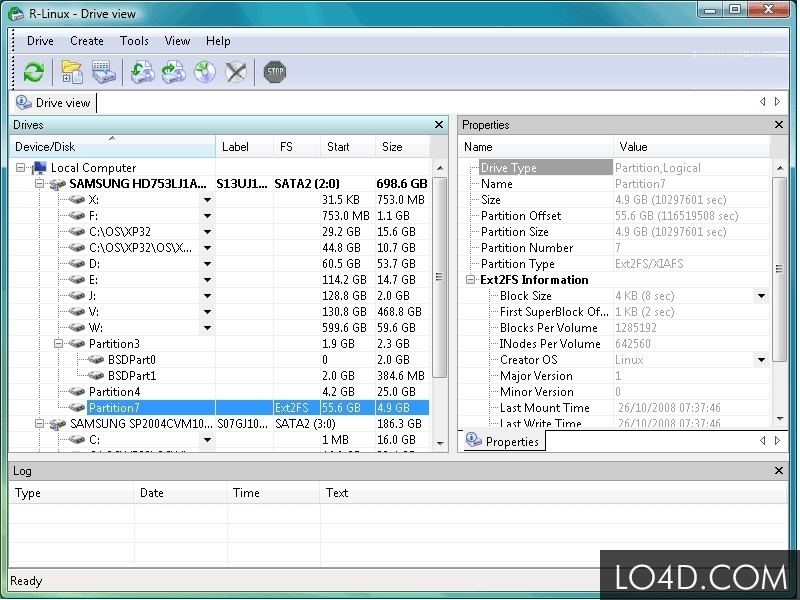Close the Log panel

pos(779,470)
